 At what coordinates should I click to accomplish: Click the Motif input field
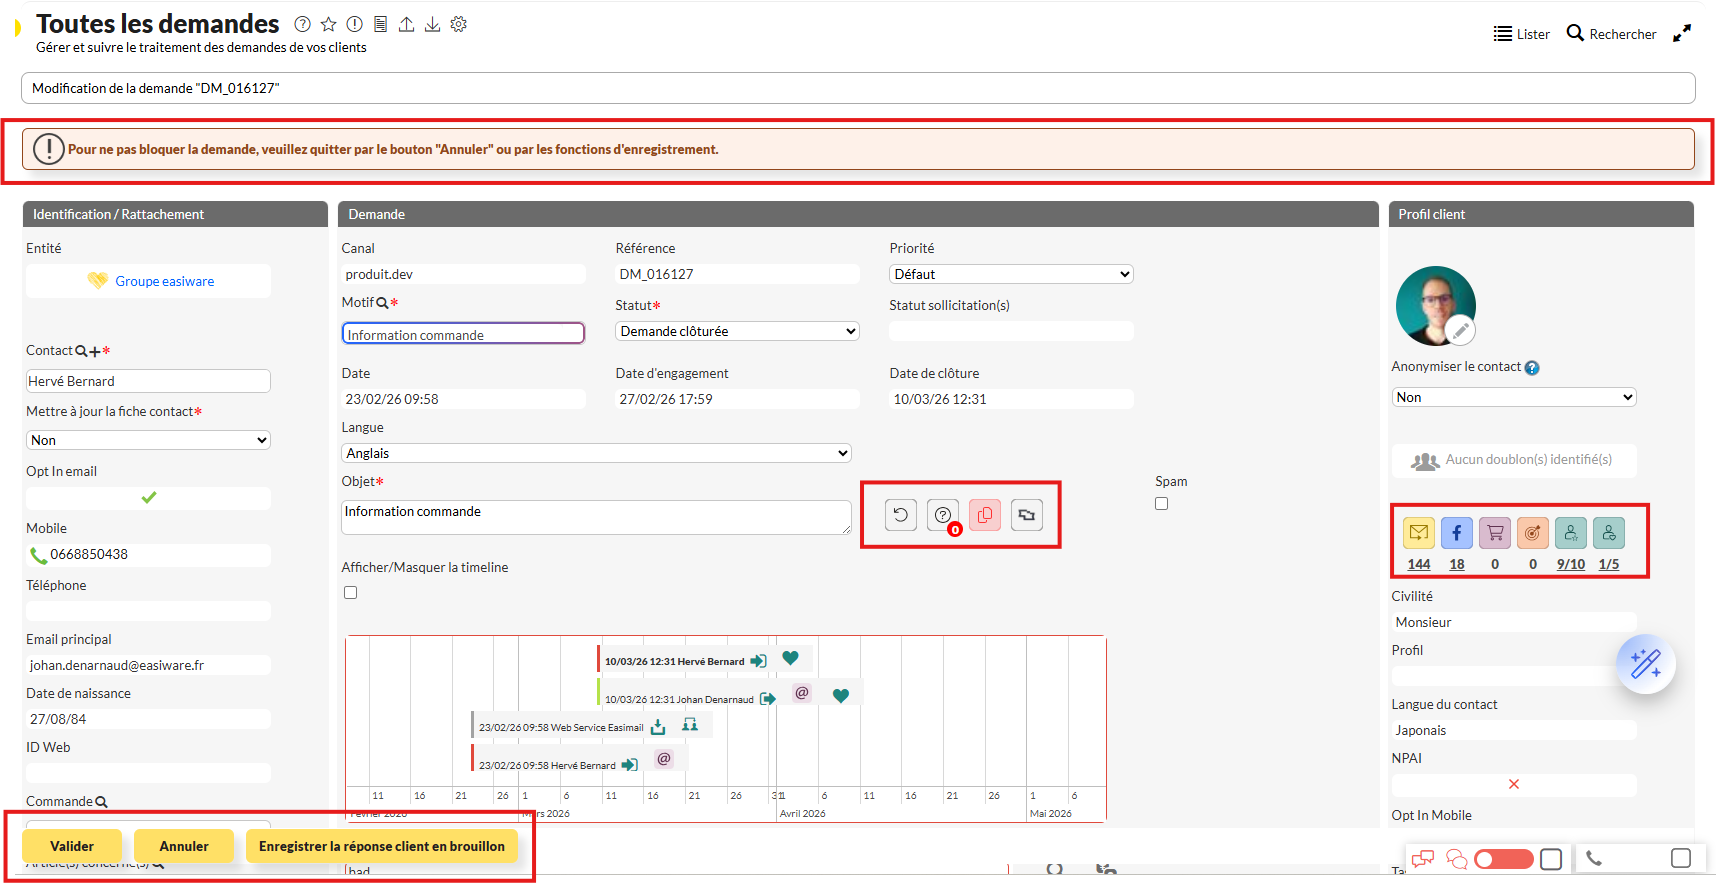click(463, 334)
